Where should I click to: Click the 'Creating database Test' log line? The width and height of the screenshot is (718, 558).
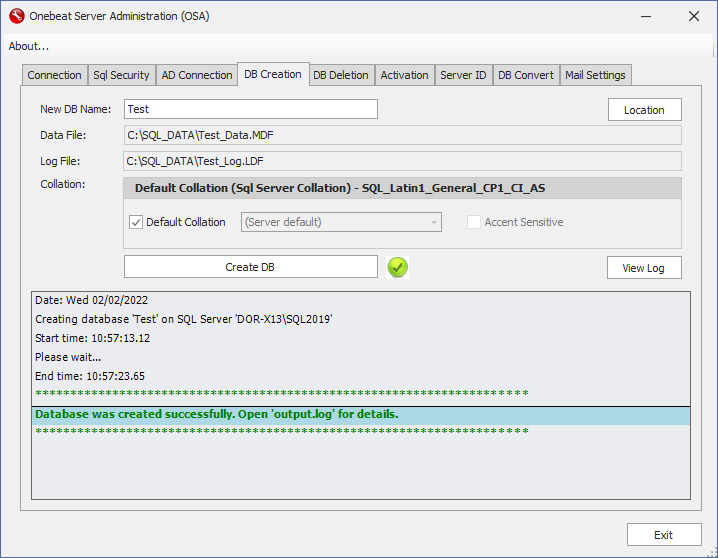184,319
